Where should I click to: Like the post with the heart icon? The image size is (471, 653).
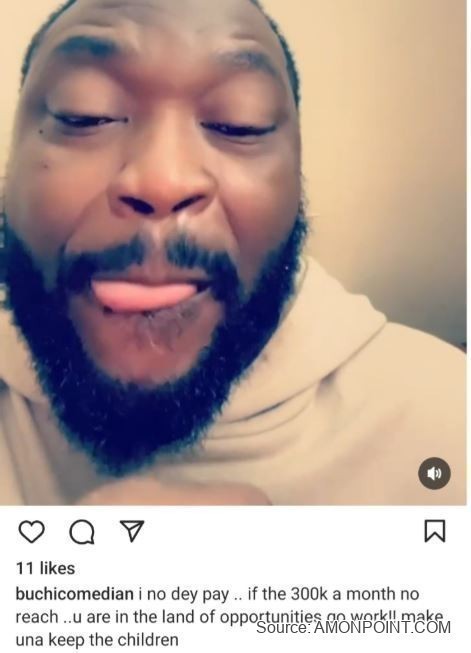pyautogui.click(x=32, y=531)
